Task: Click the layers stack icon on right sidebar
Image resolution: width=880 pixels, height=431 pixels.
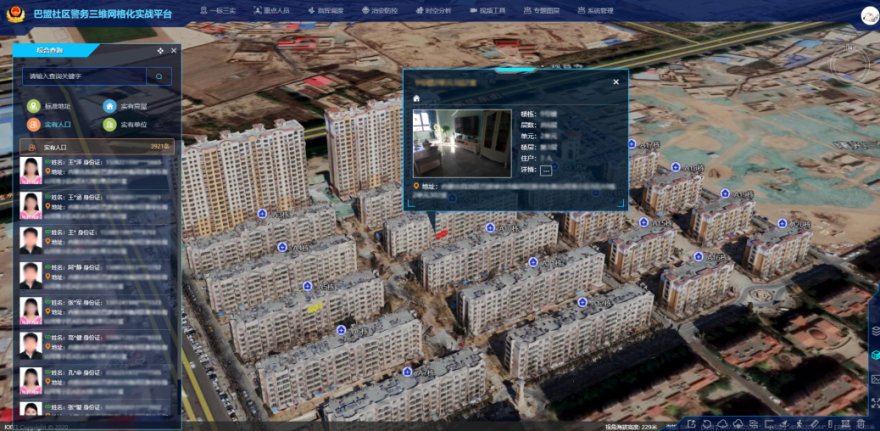Action: [874, 331]
